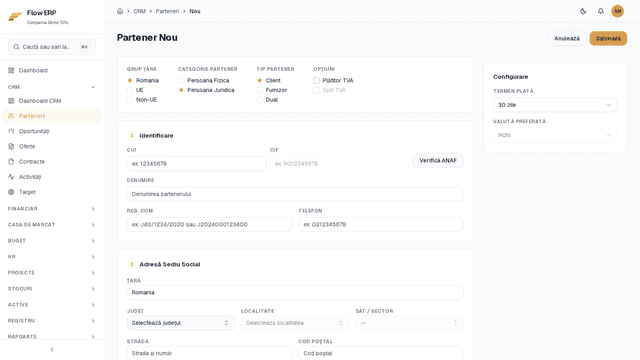Select Romania country group radio
The image size is (640, 360).
(x=130, y=80)
